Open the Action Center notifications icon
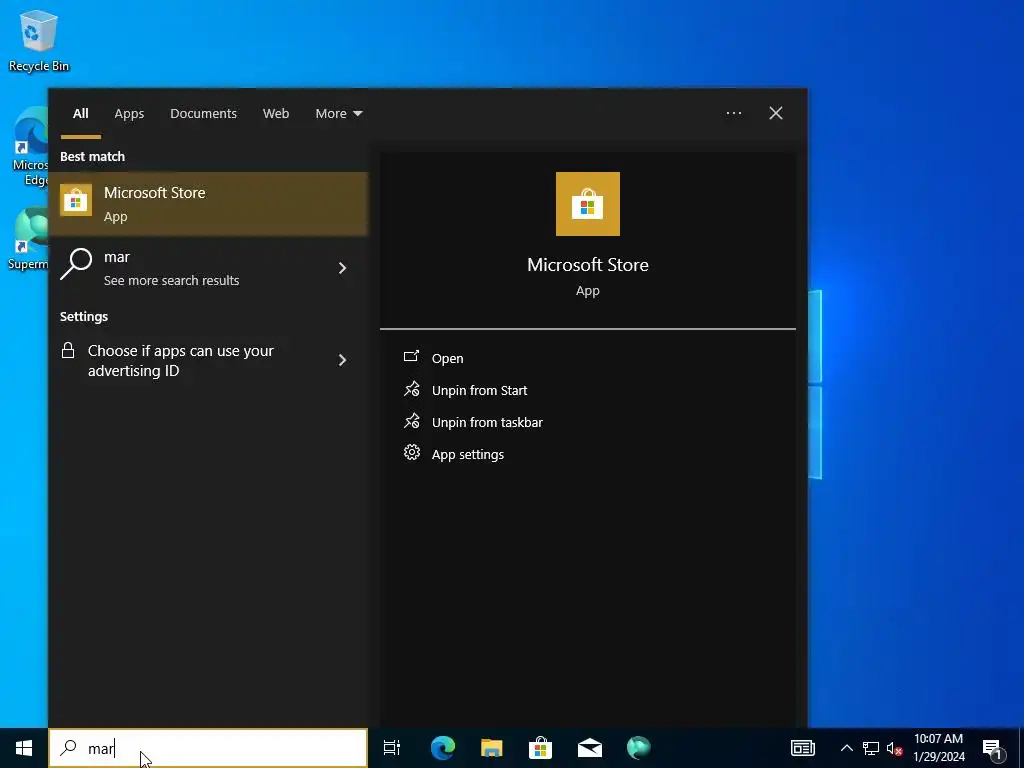The width and height of the screenshot is (1024, 768). (992, 748)
